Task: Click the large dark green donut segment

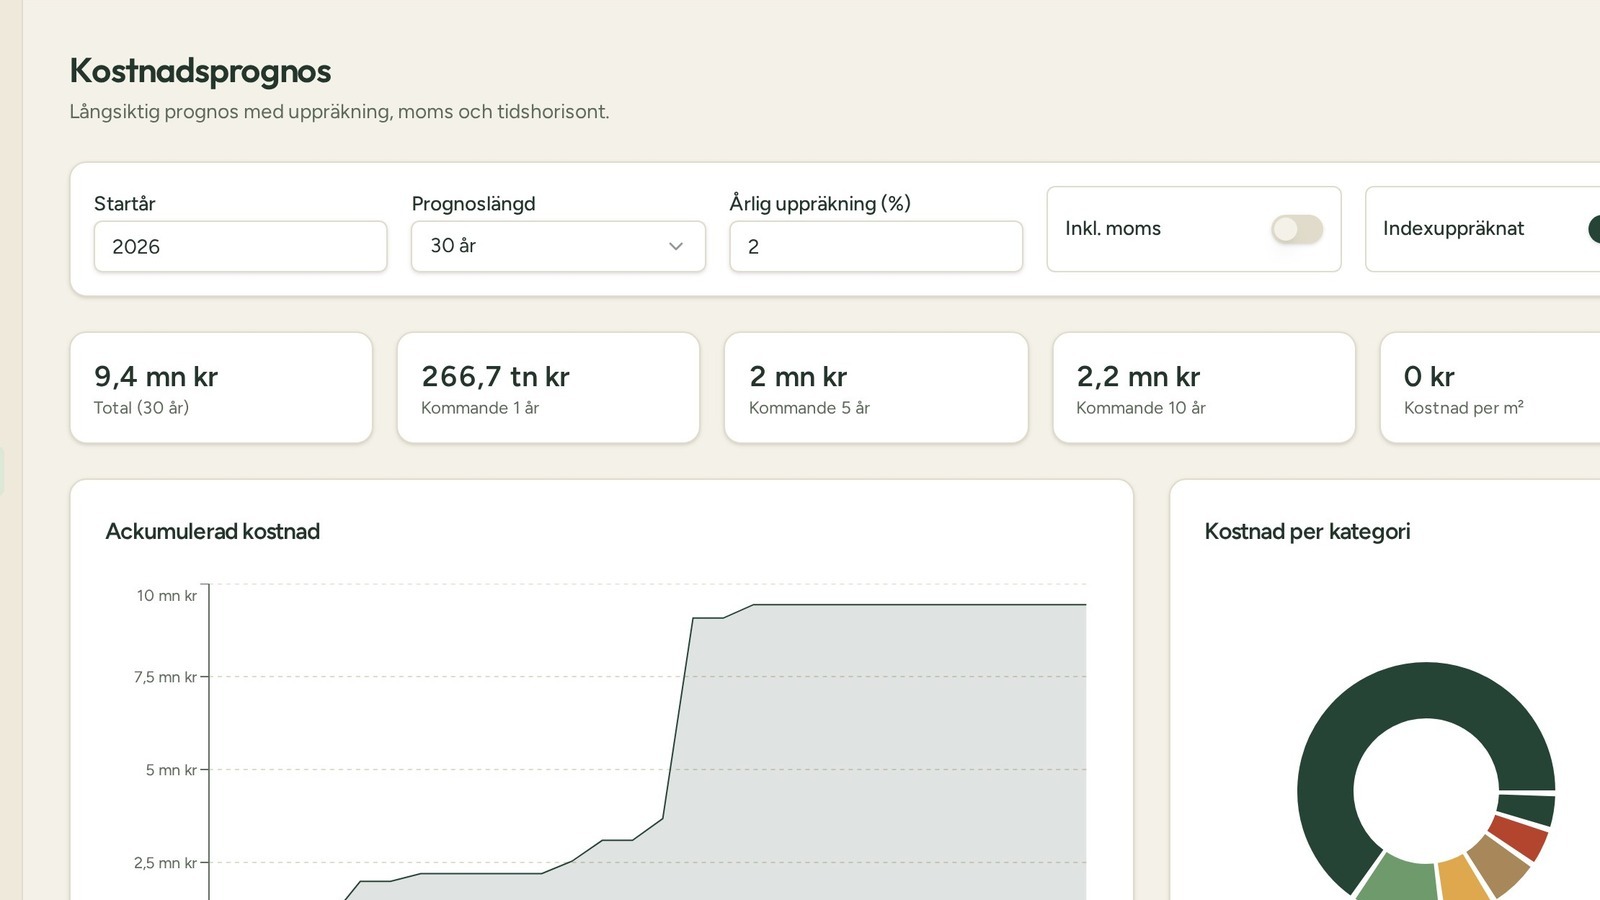Action: (x=1340, y=730)
